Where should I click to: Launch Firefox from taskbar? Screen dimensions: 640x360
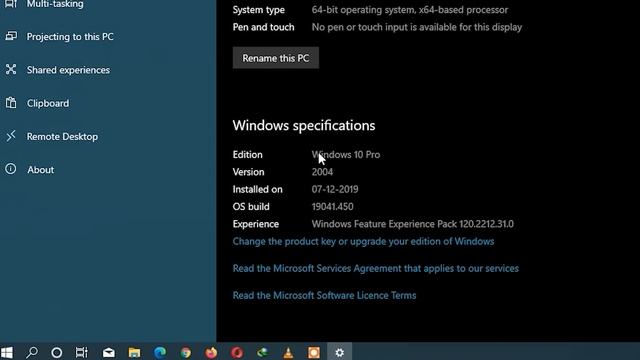tap(211, 353)
